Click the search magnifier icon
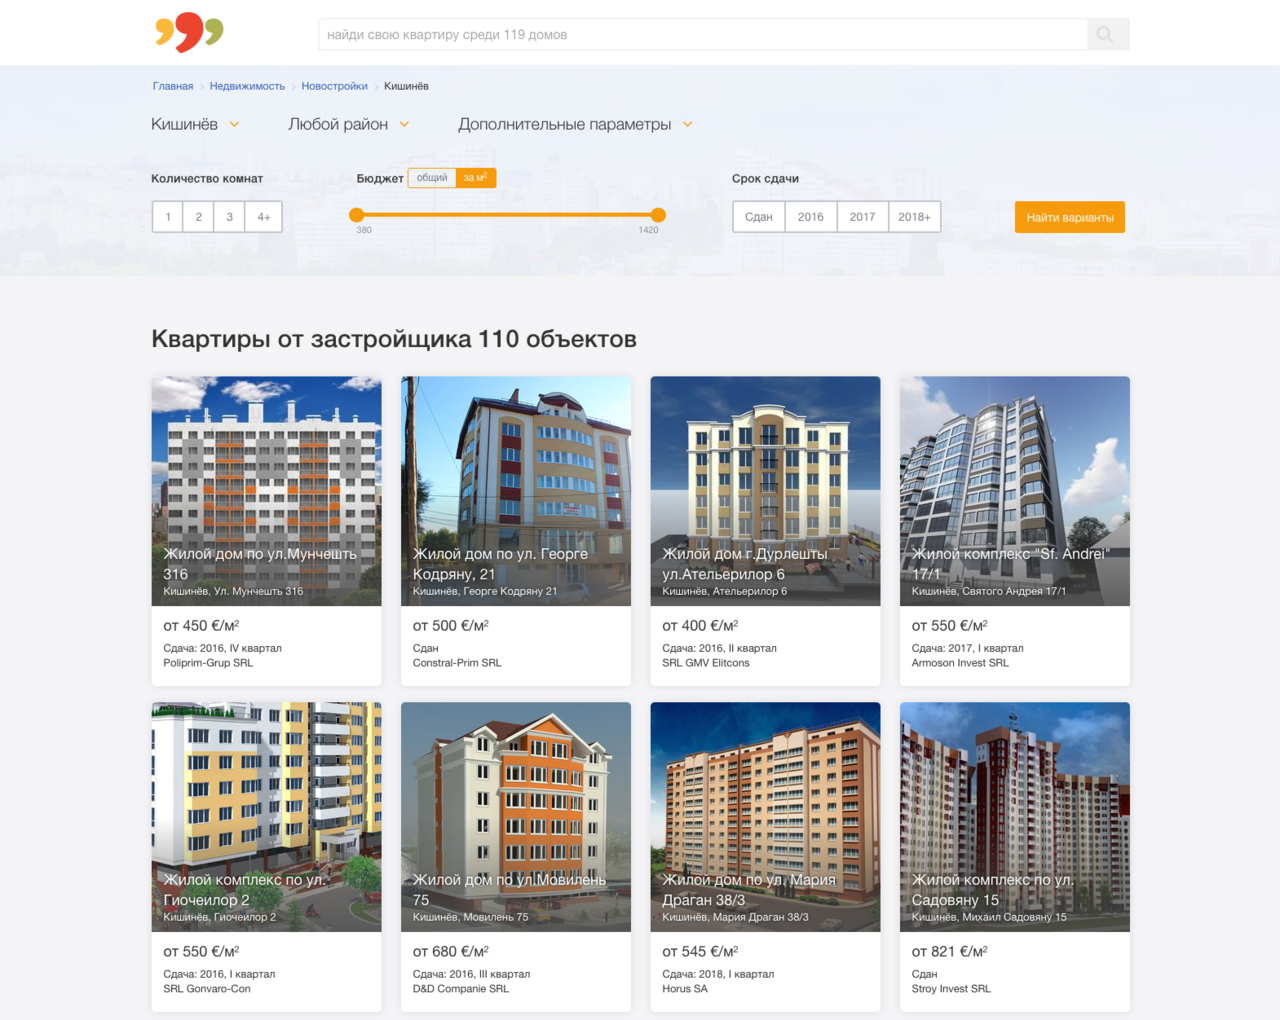 pos(1105,34)
